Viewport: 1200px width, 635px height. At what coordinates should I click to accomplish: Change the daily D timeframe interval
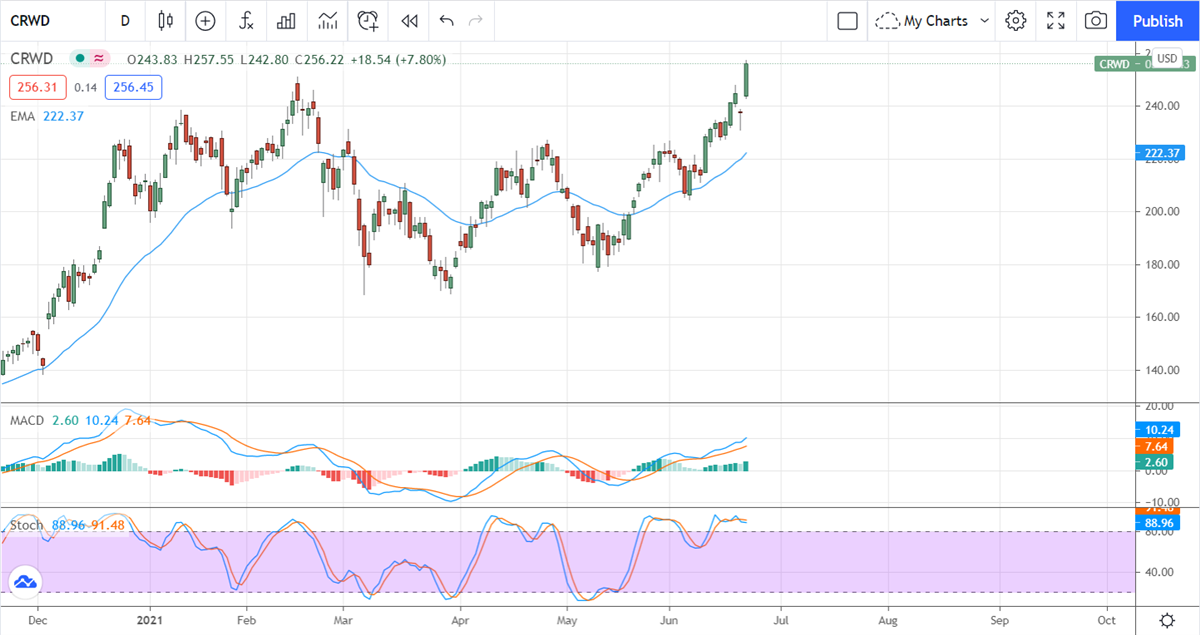pos(124,21)
